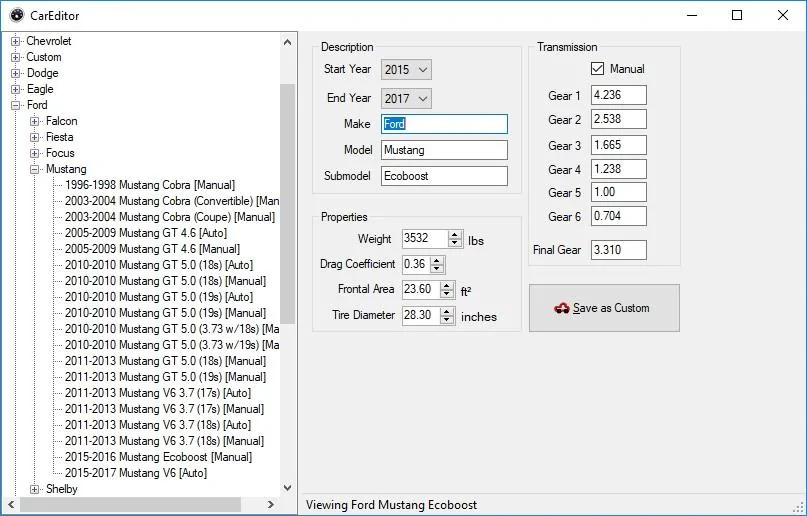Select 2010-2010 Mustang GT 5.0 (19s) [Manual]
The height and width of the screenshot is (516, 807).
[x=165, y=313]
